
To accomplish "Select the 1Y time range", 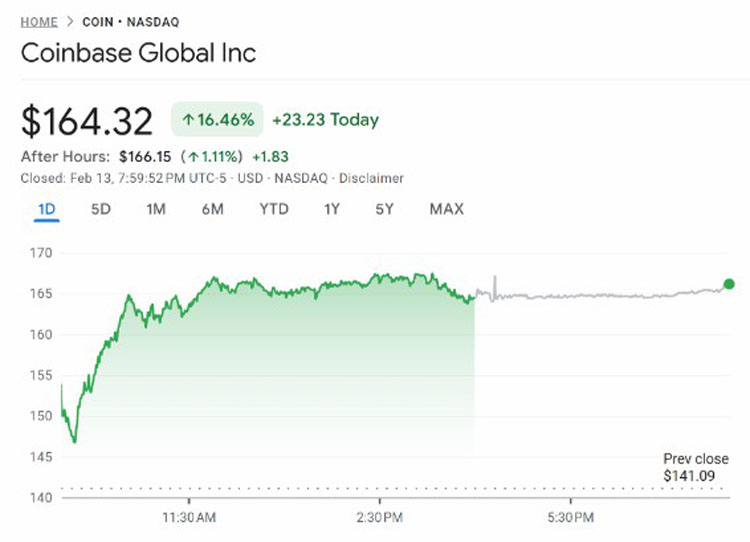I will [x=332, y=209].
